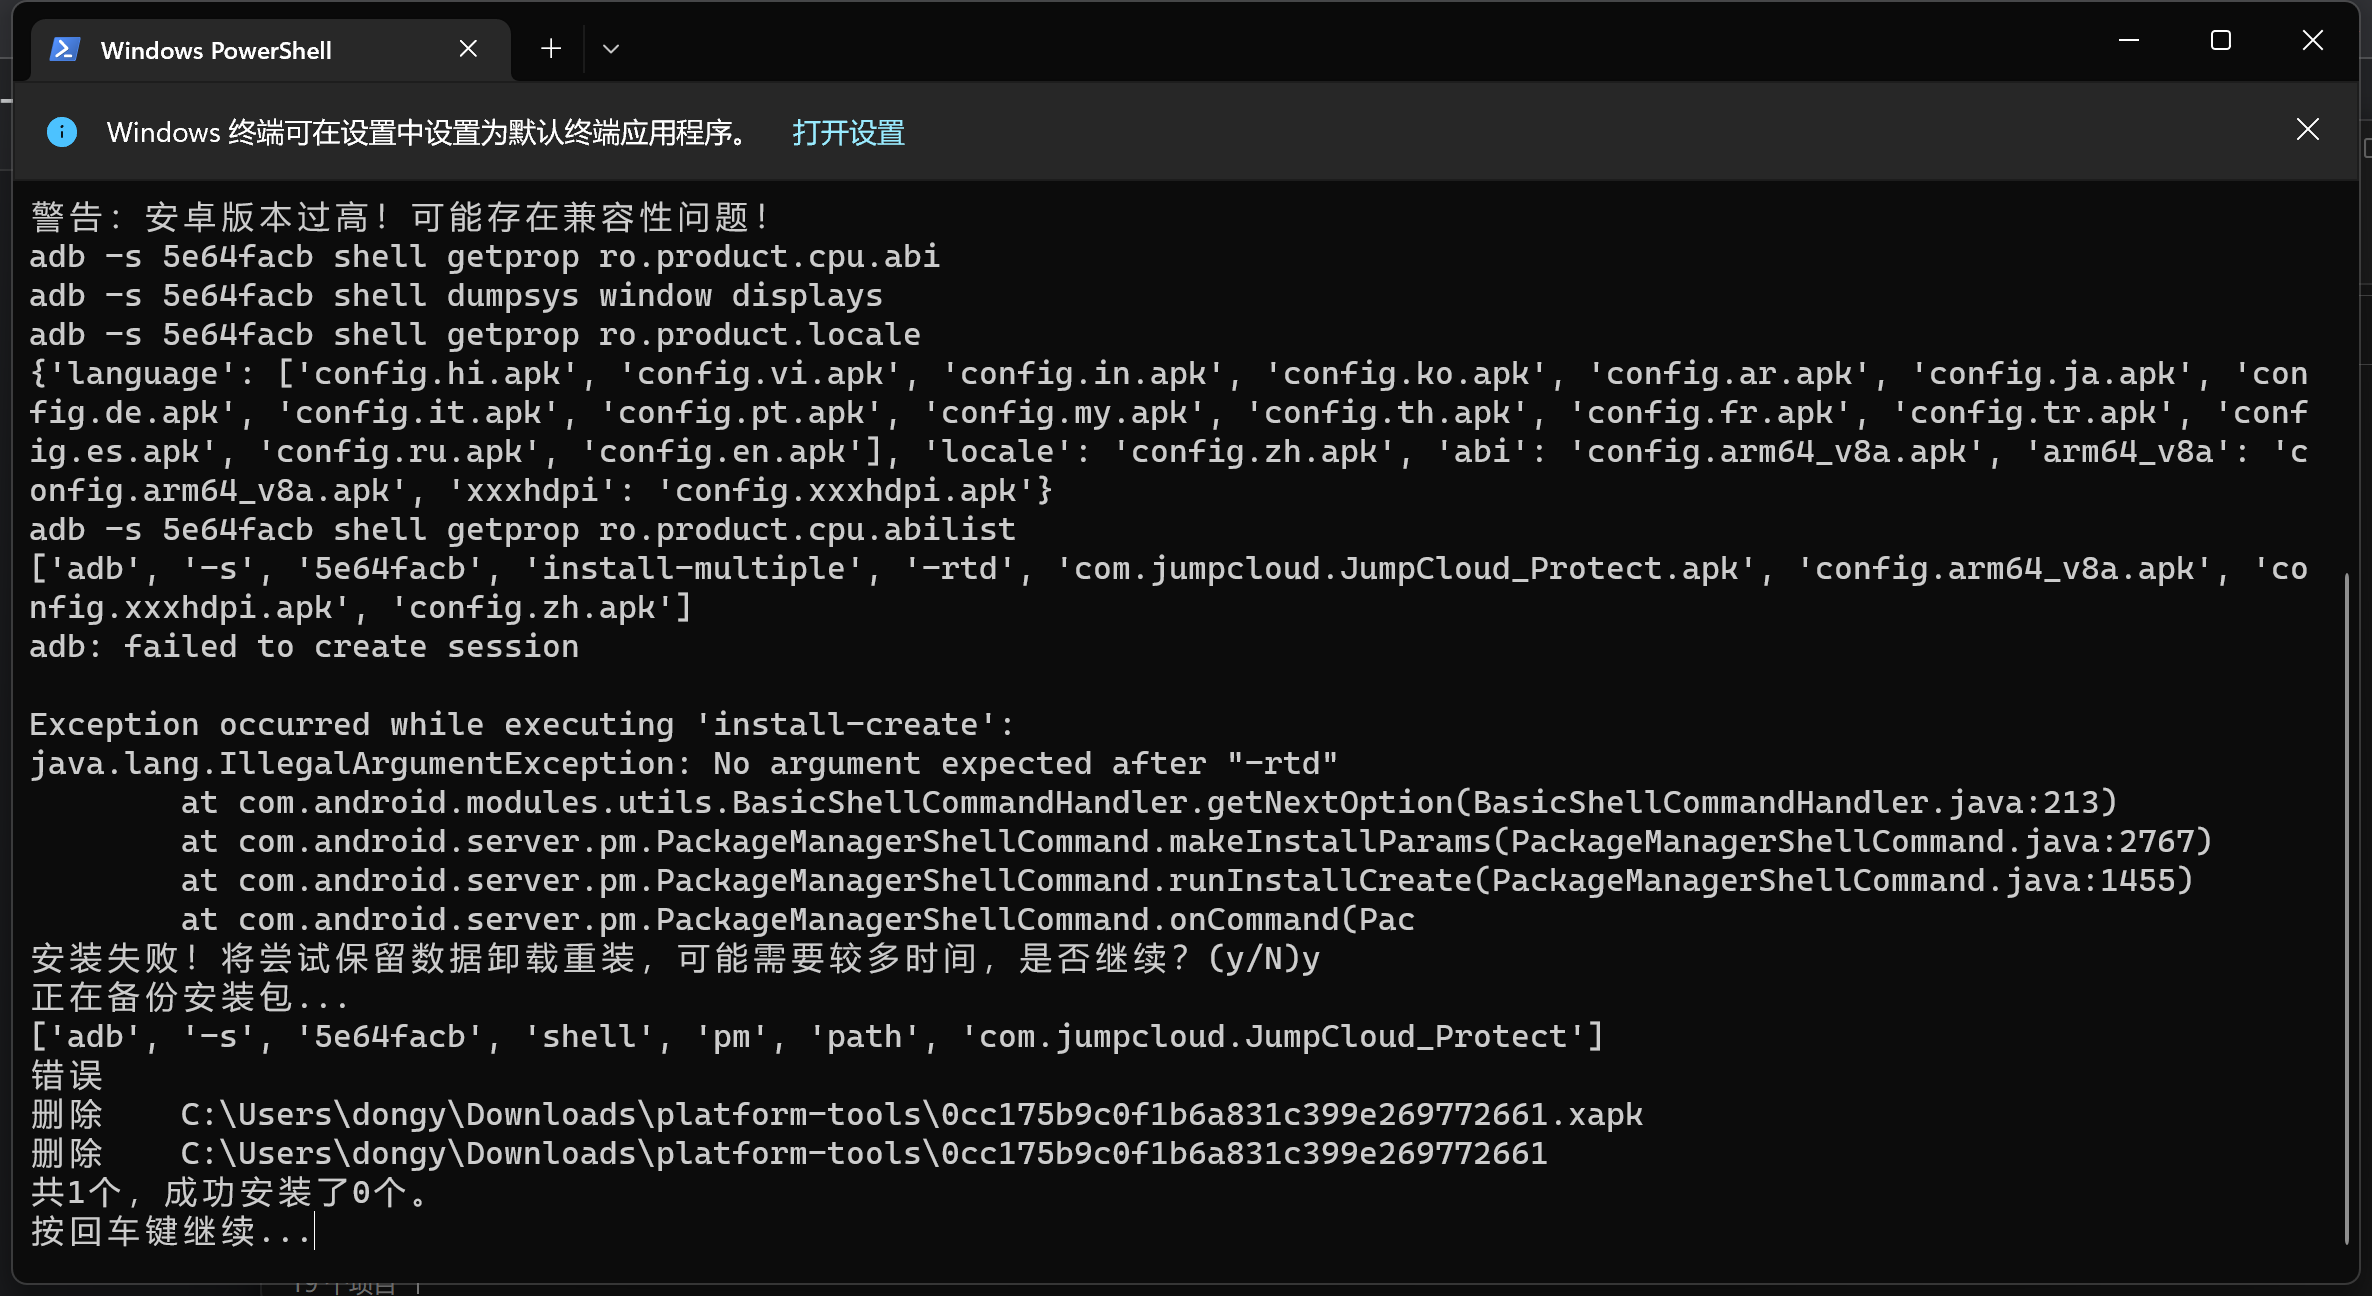Open settings via 打开设置 link
The width and height of the screenshot is (2372, 1296).
tap(848, 132)
